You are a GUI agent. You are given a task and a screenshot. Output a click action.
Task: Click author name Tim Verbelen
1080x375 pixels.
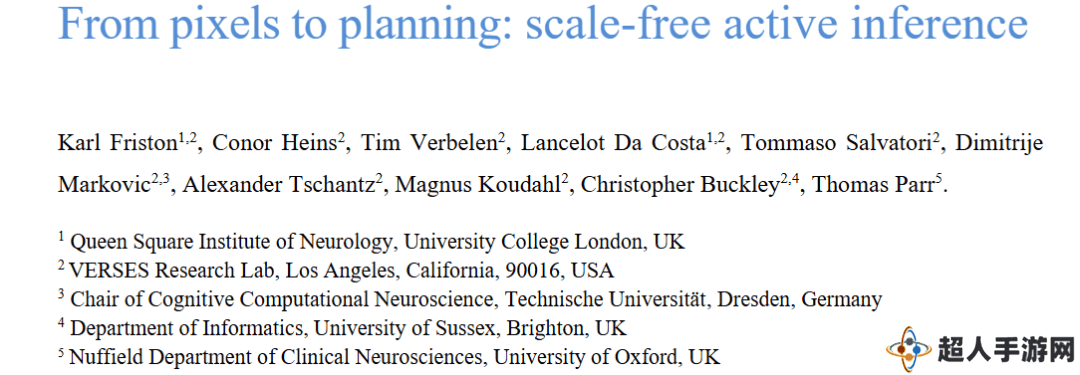pyautogui.click(x=430, y=143)
